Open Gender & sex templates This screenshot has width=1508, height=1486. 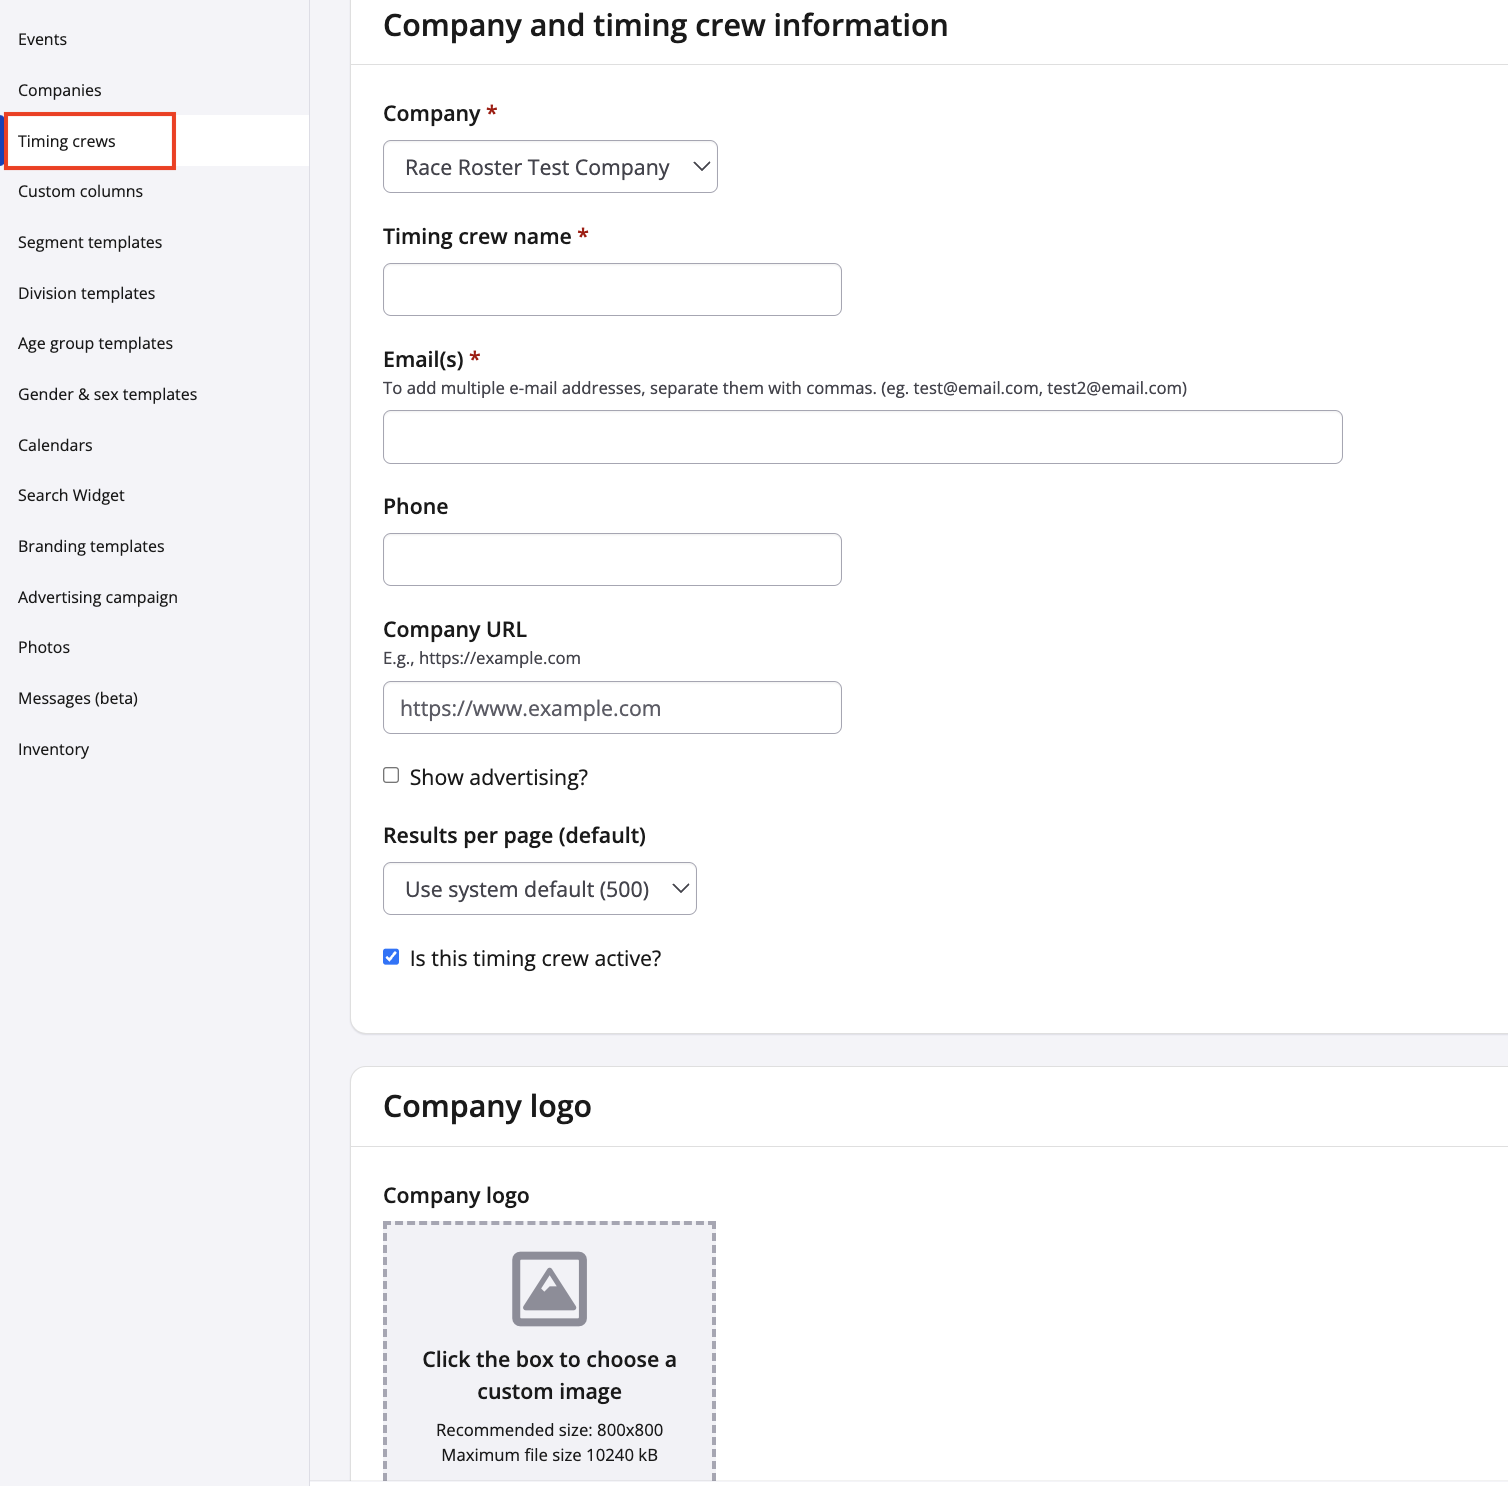[107, 394]
